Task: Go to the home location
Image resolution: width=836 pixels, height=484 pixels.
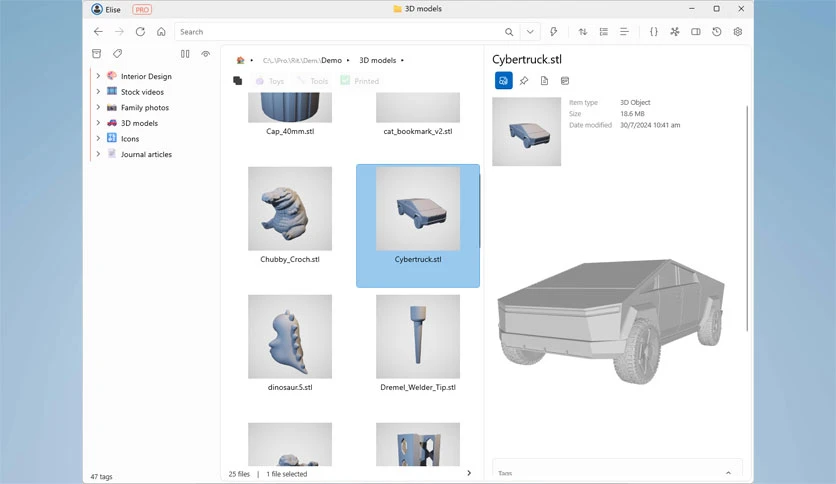Action: point(161,32)
